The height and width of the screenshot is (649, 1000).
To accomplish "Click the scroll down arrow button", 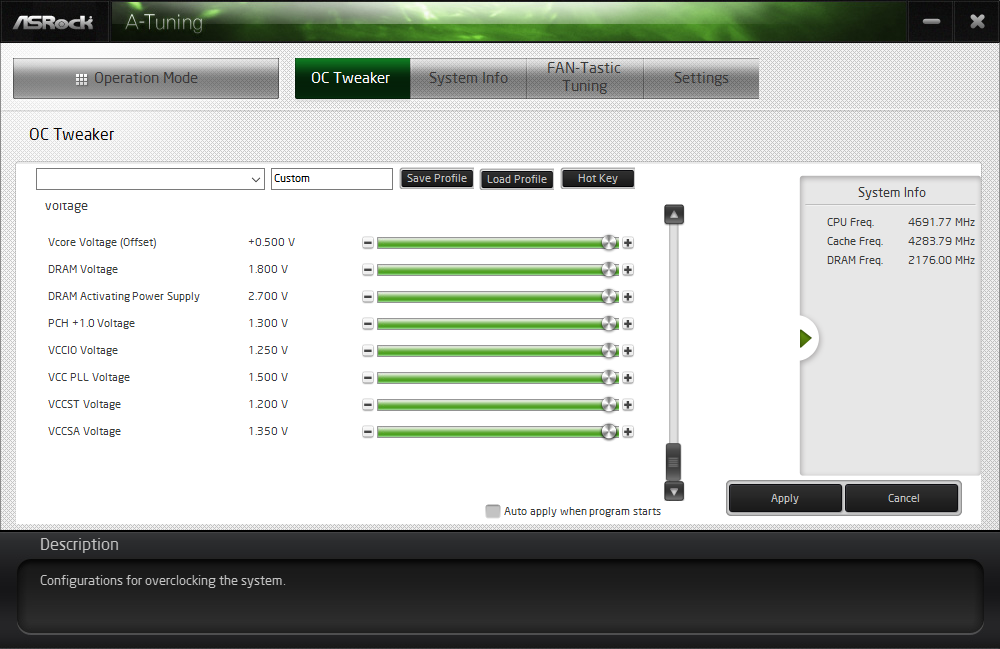I will pyautogui.click(x=673, y=491).
